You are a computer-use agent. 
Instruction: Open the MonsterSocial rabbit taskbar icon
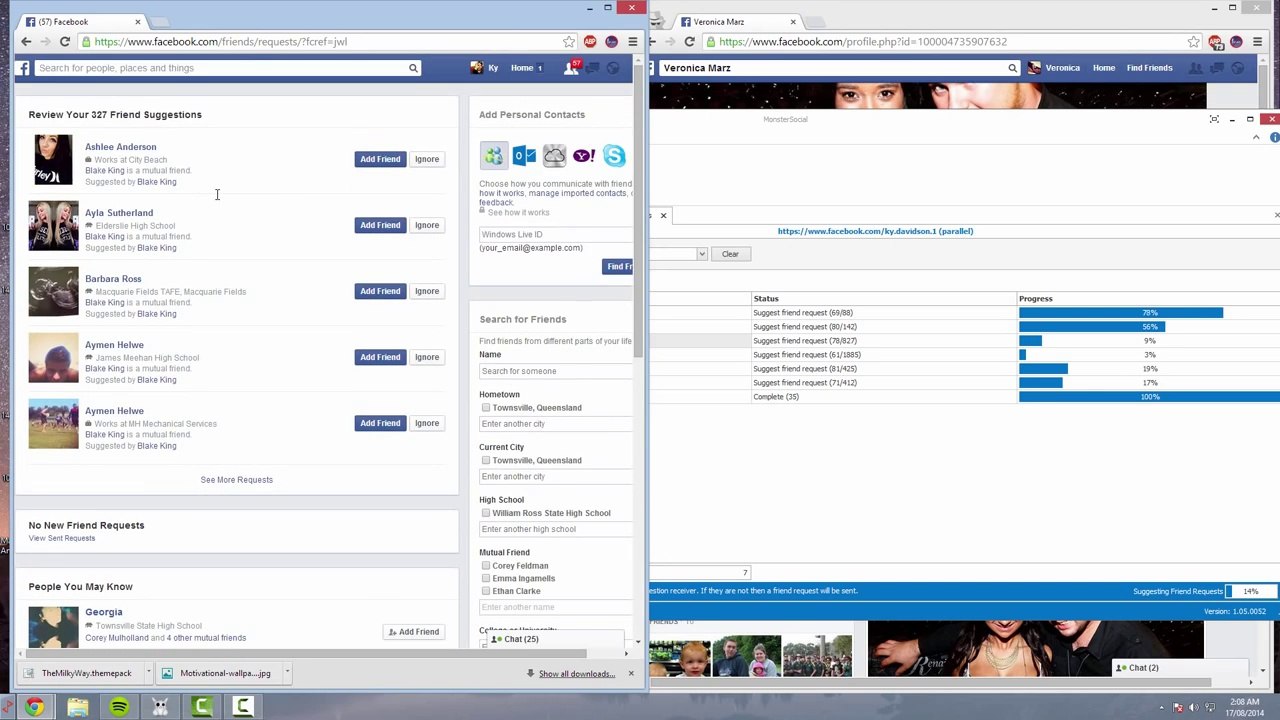[x=160, y=708]
